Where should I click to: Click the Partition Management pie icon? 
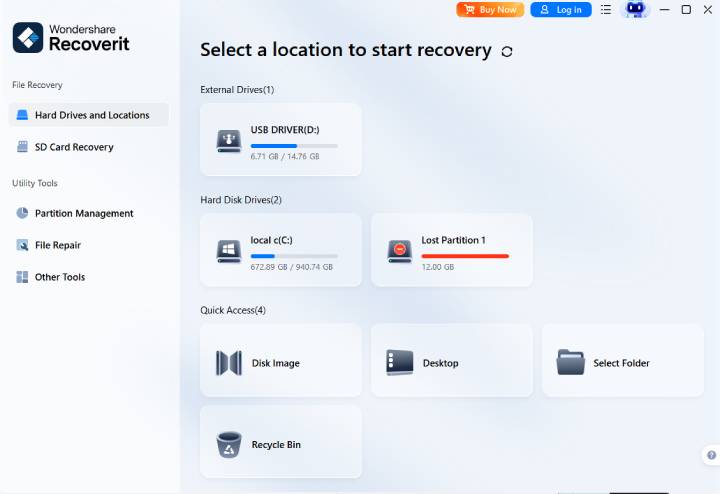click(22, 213)
